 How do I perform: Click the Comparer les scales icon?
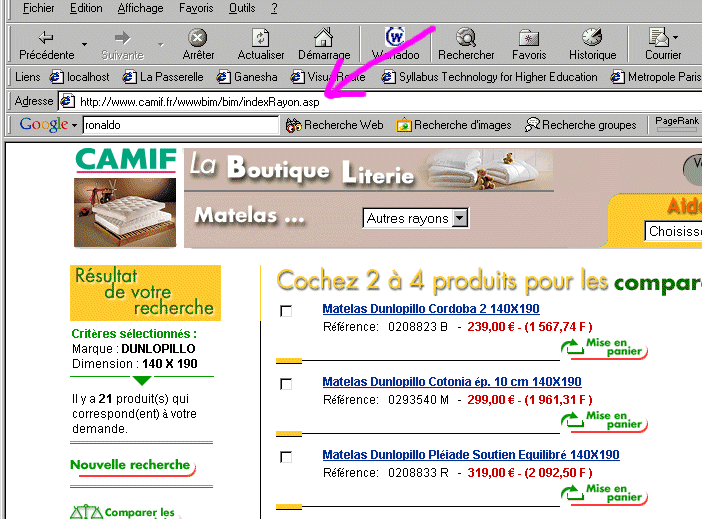pos(86,512)
